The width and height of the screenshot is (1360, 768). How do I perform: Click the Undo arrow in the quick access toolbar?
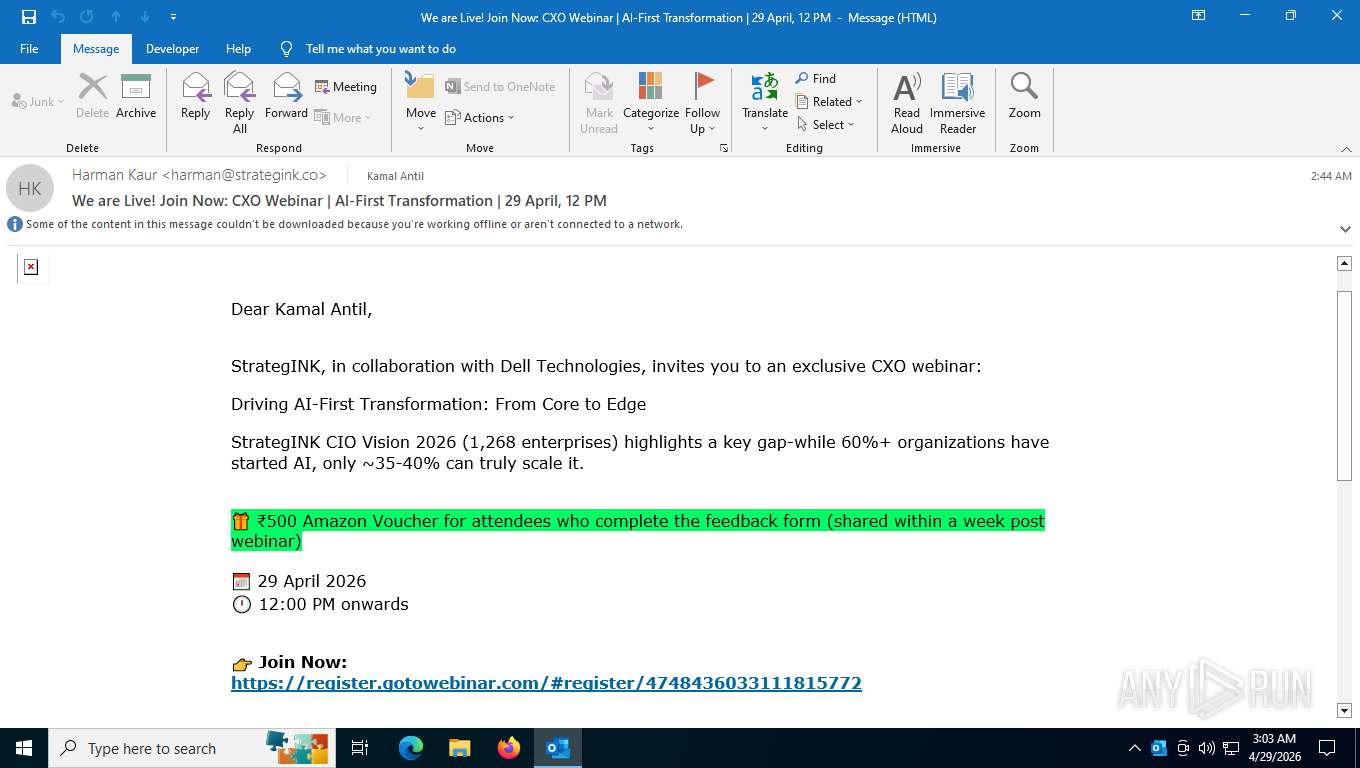tap(58, 17)
